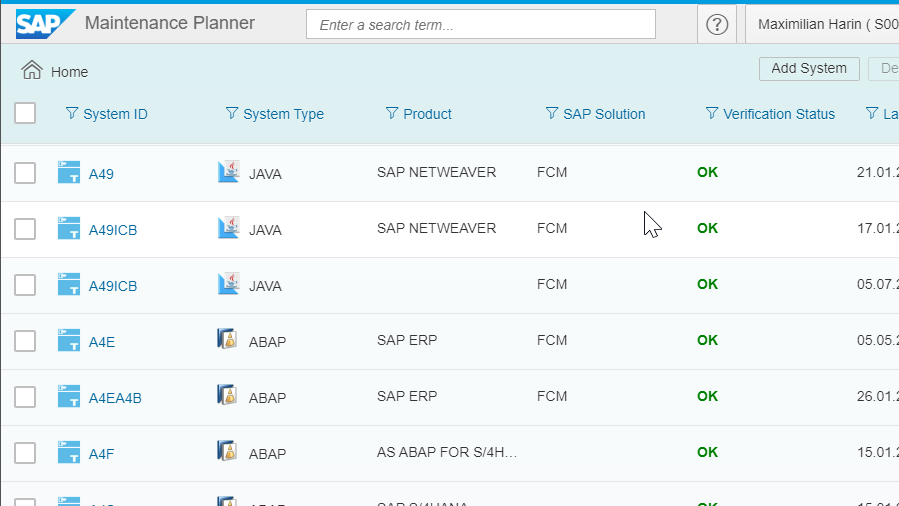Image resolution: width=899 pixels, height=506 pixels.
Task: Click the OK status in A49 row
Action: pyautogui.click(x=708, y=172)
